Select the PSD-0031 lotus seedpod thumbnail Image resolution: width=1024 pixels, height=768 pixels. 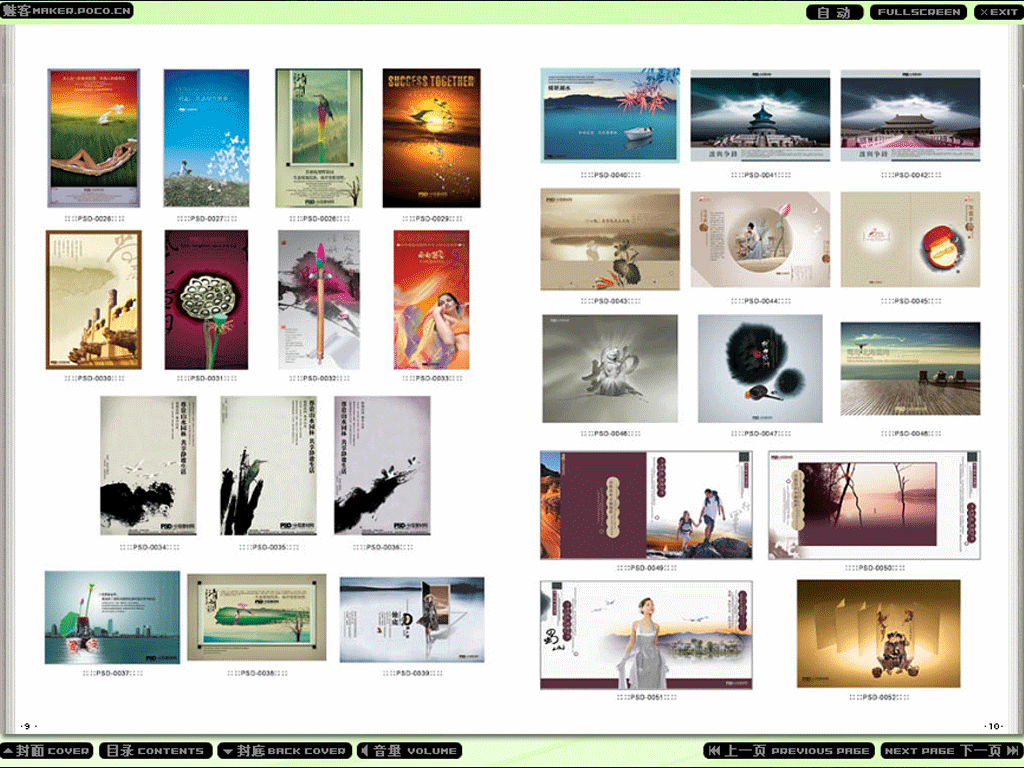tap(206, 300)
